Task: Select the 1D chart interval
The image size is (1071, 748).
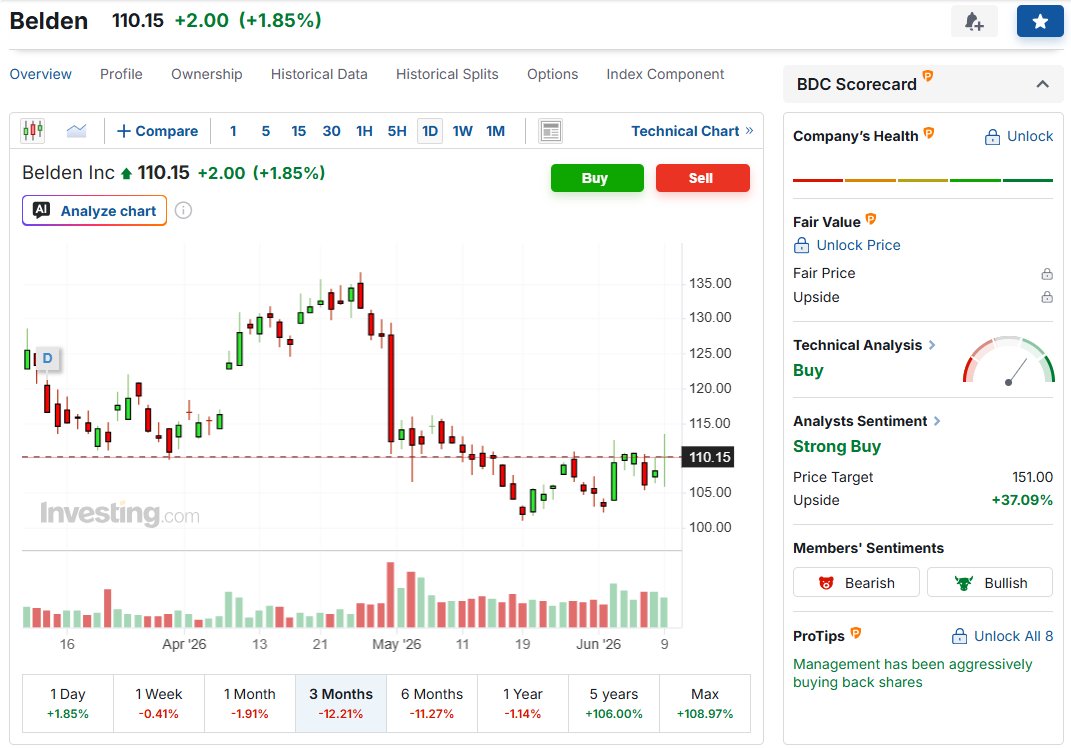Action: click(x=430, y=130)
